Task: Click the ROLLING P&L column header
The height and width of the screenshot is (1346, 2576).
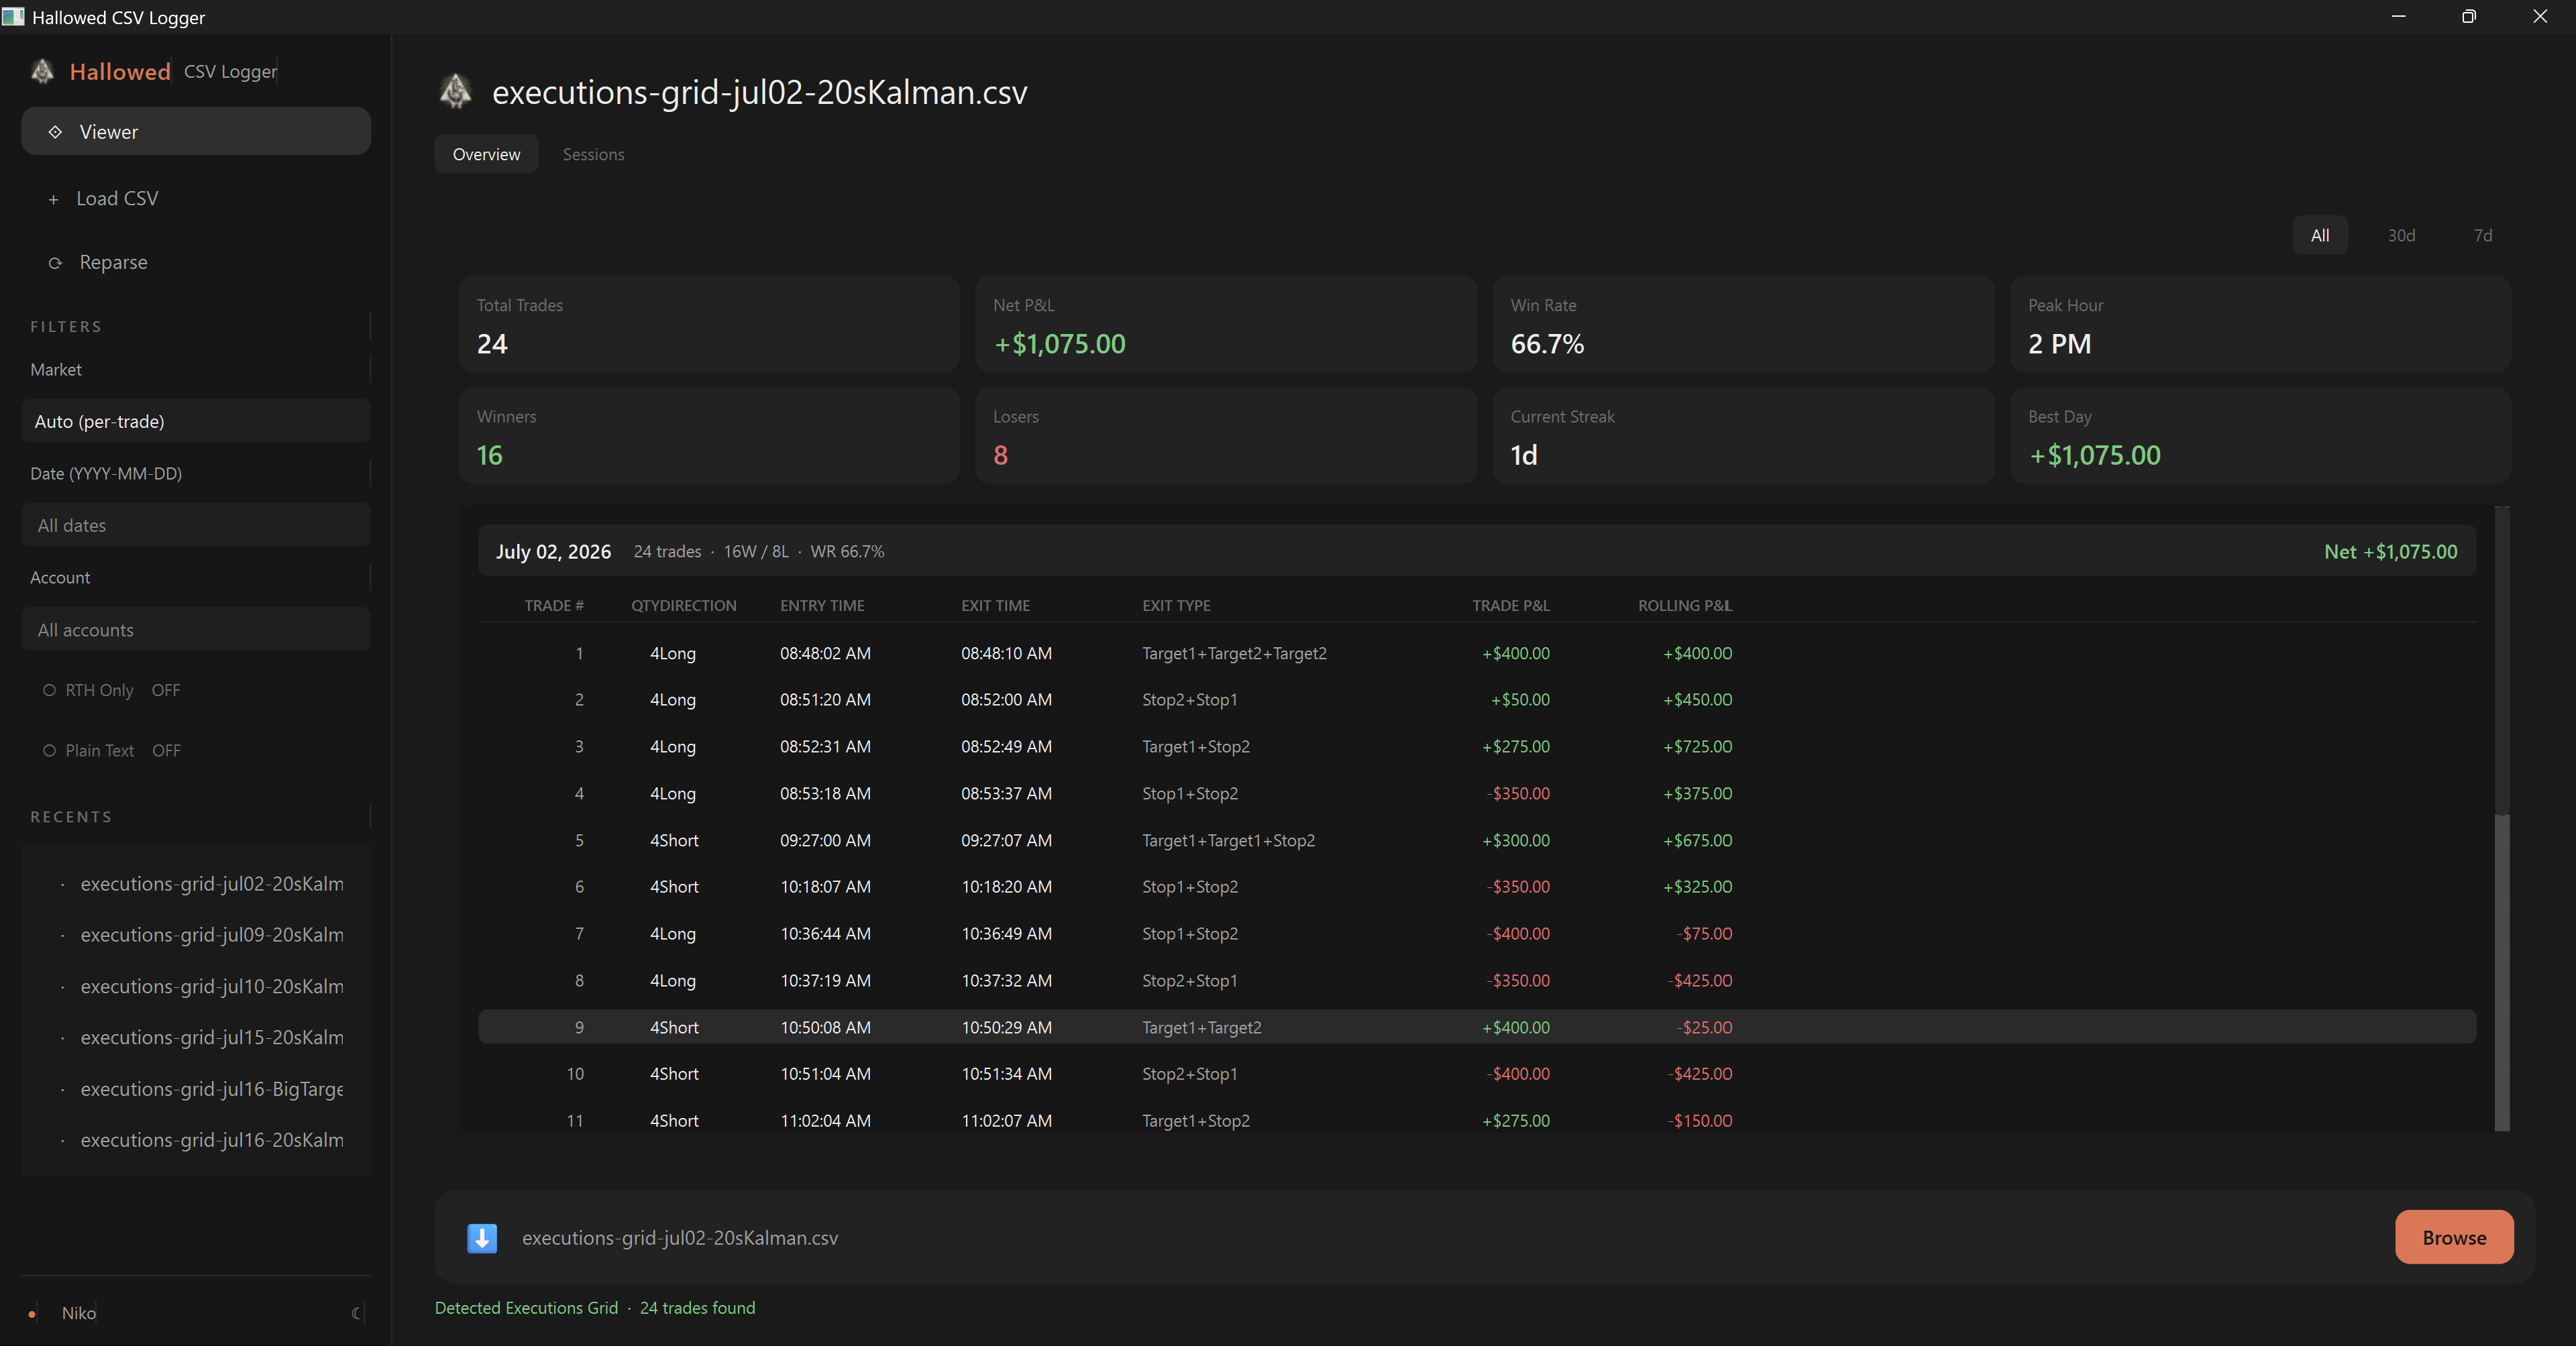Action: pos(1685,606)
